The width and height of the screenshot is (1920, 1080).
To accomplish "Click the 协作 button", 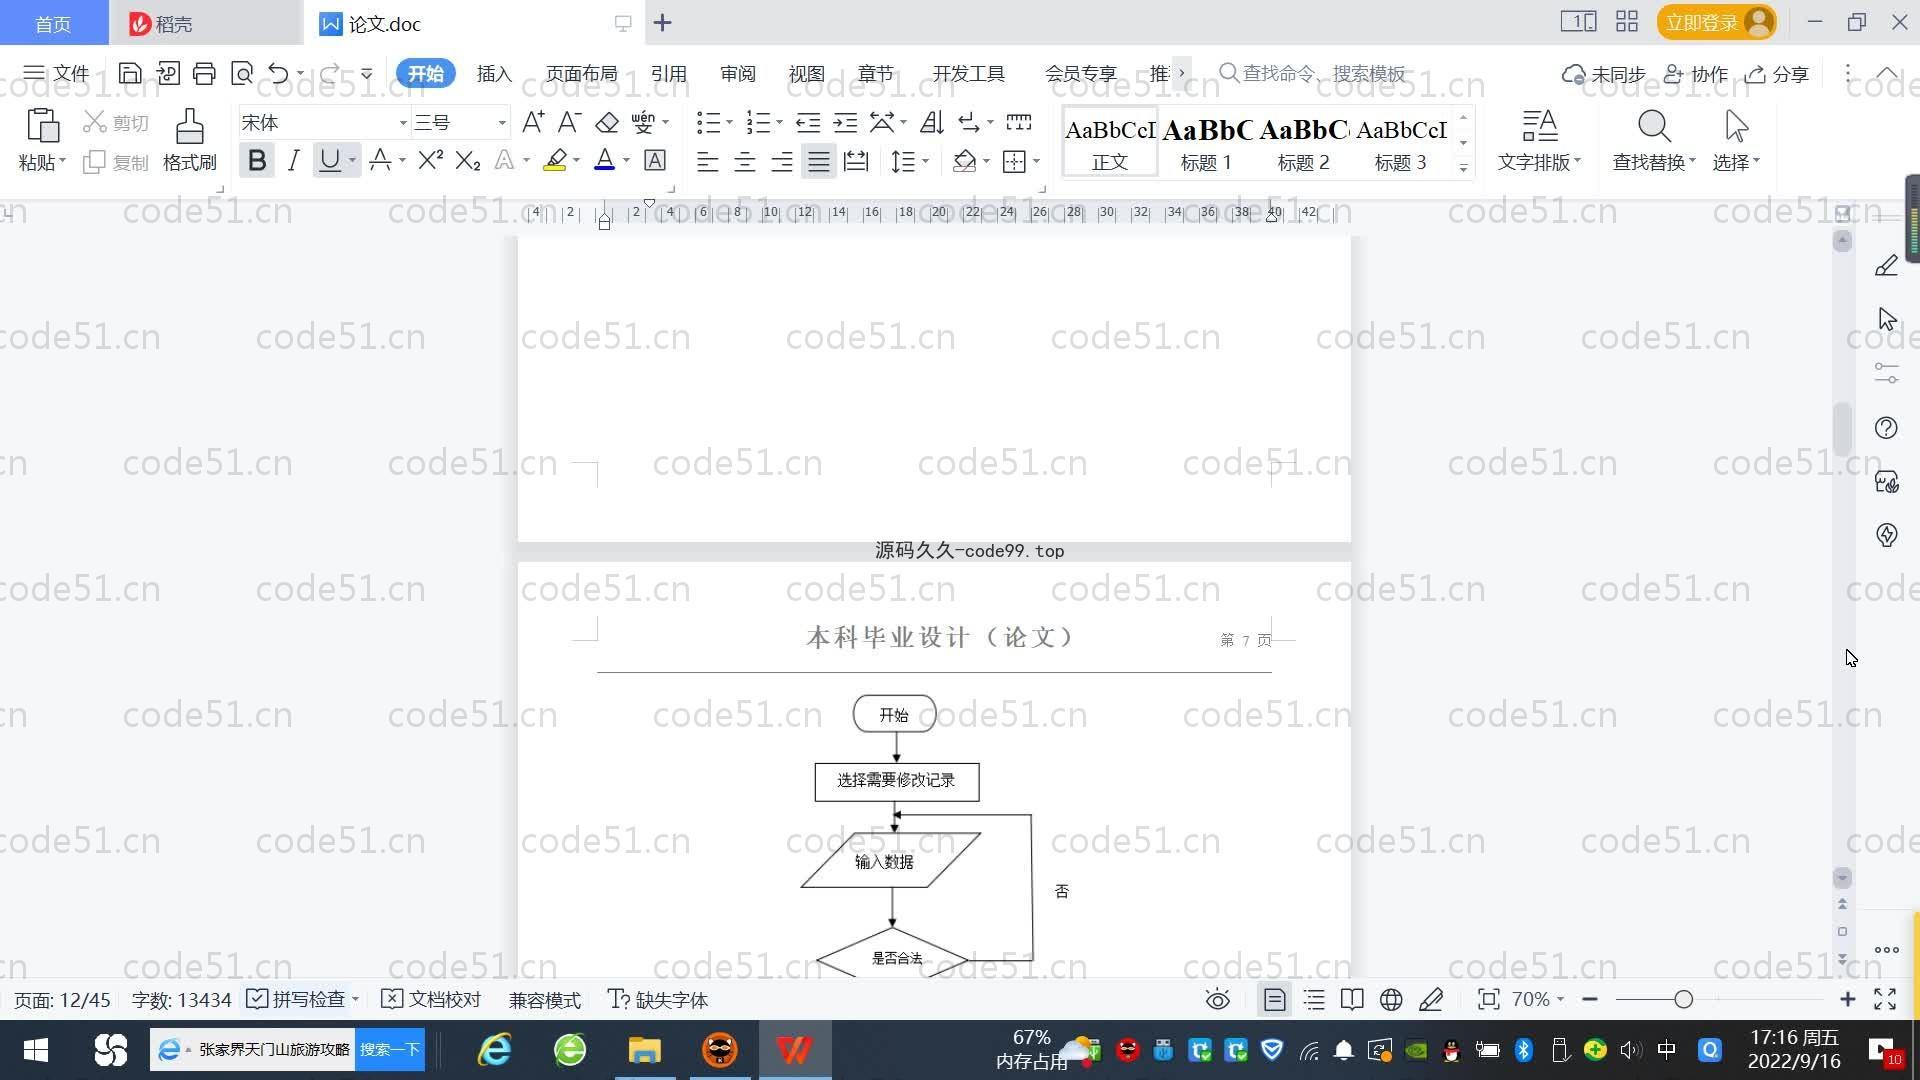I will click(1696, 74).
